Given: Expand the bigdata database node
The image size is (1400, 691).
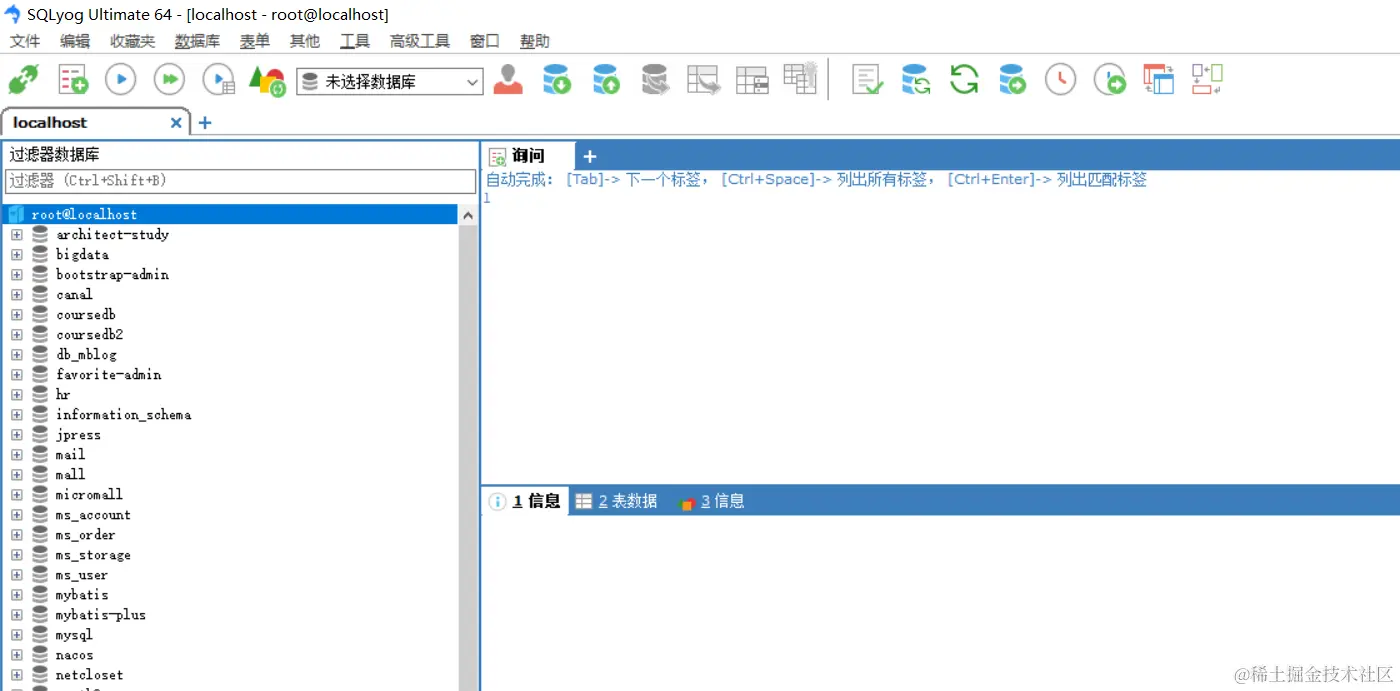Looking at the screenshot, I should 16,254.
